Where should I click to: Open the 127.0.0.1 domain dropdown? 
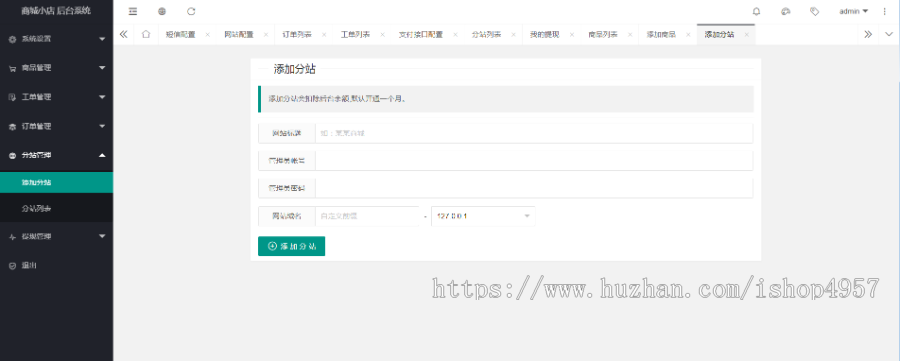483,216
